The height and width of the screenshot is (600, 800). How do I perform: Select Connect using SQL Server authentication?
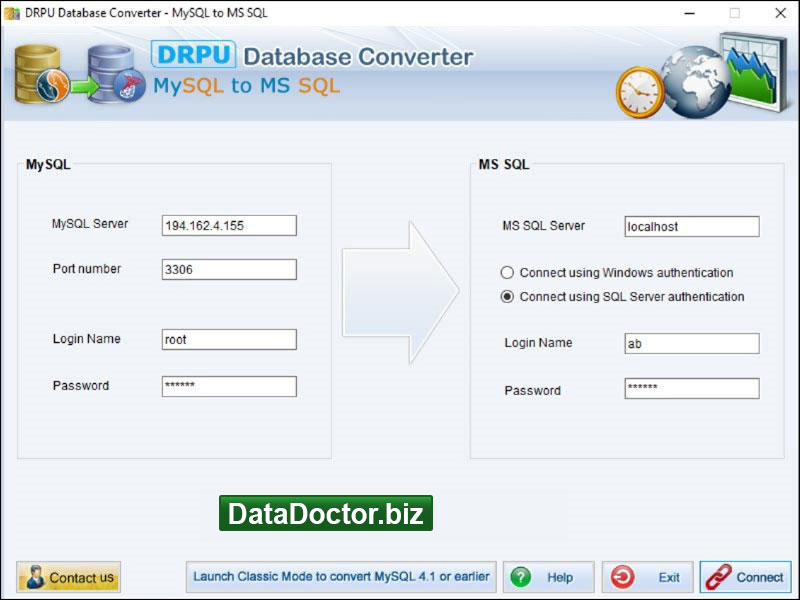[507, 297]
